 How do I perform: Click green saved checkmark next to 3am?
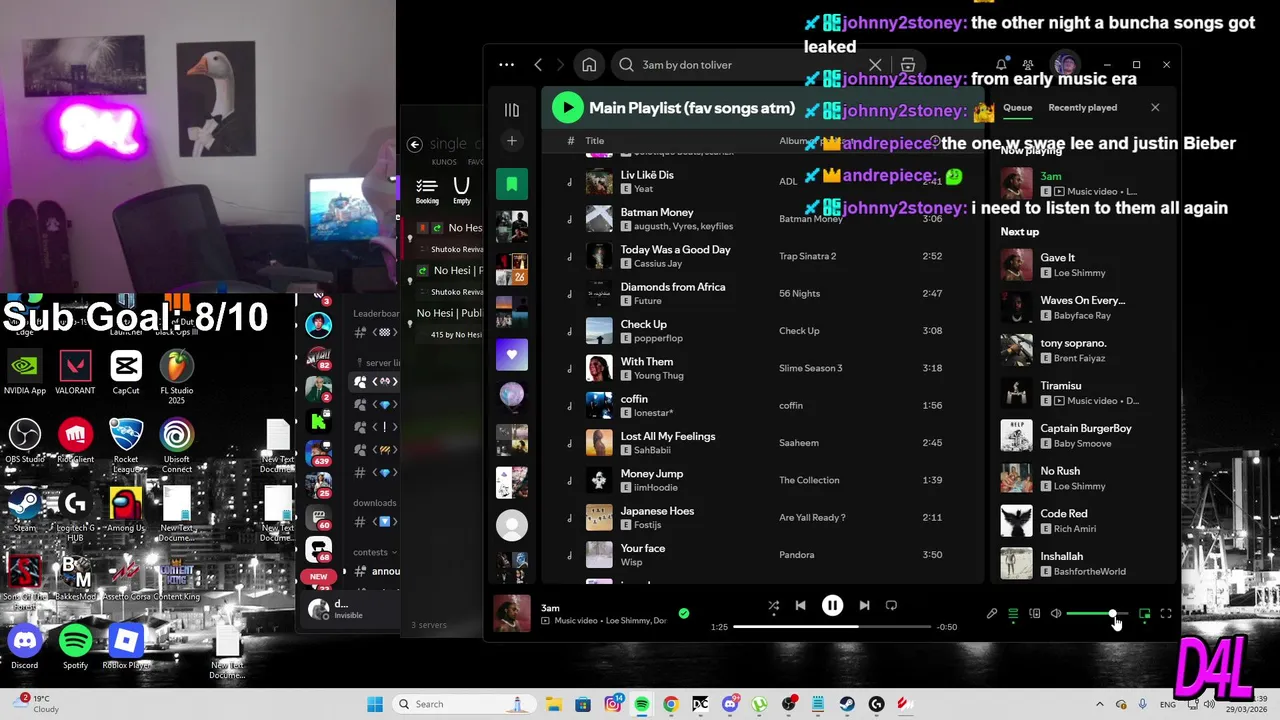tap(684, 614)
